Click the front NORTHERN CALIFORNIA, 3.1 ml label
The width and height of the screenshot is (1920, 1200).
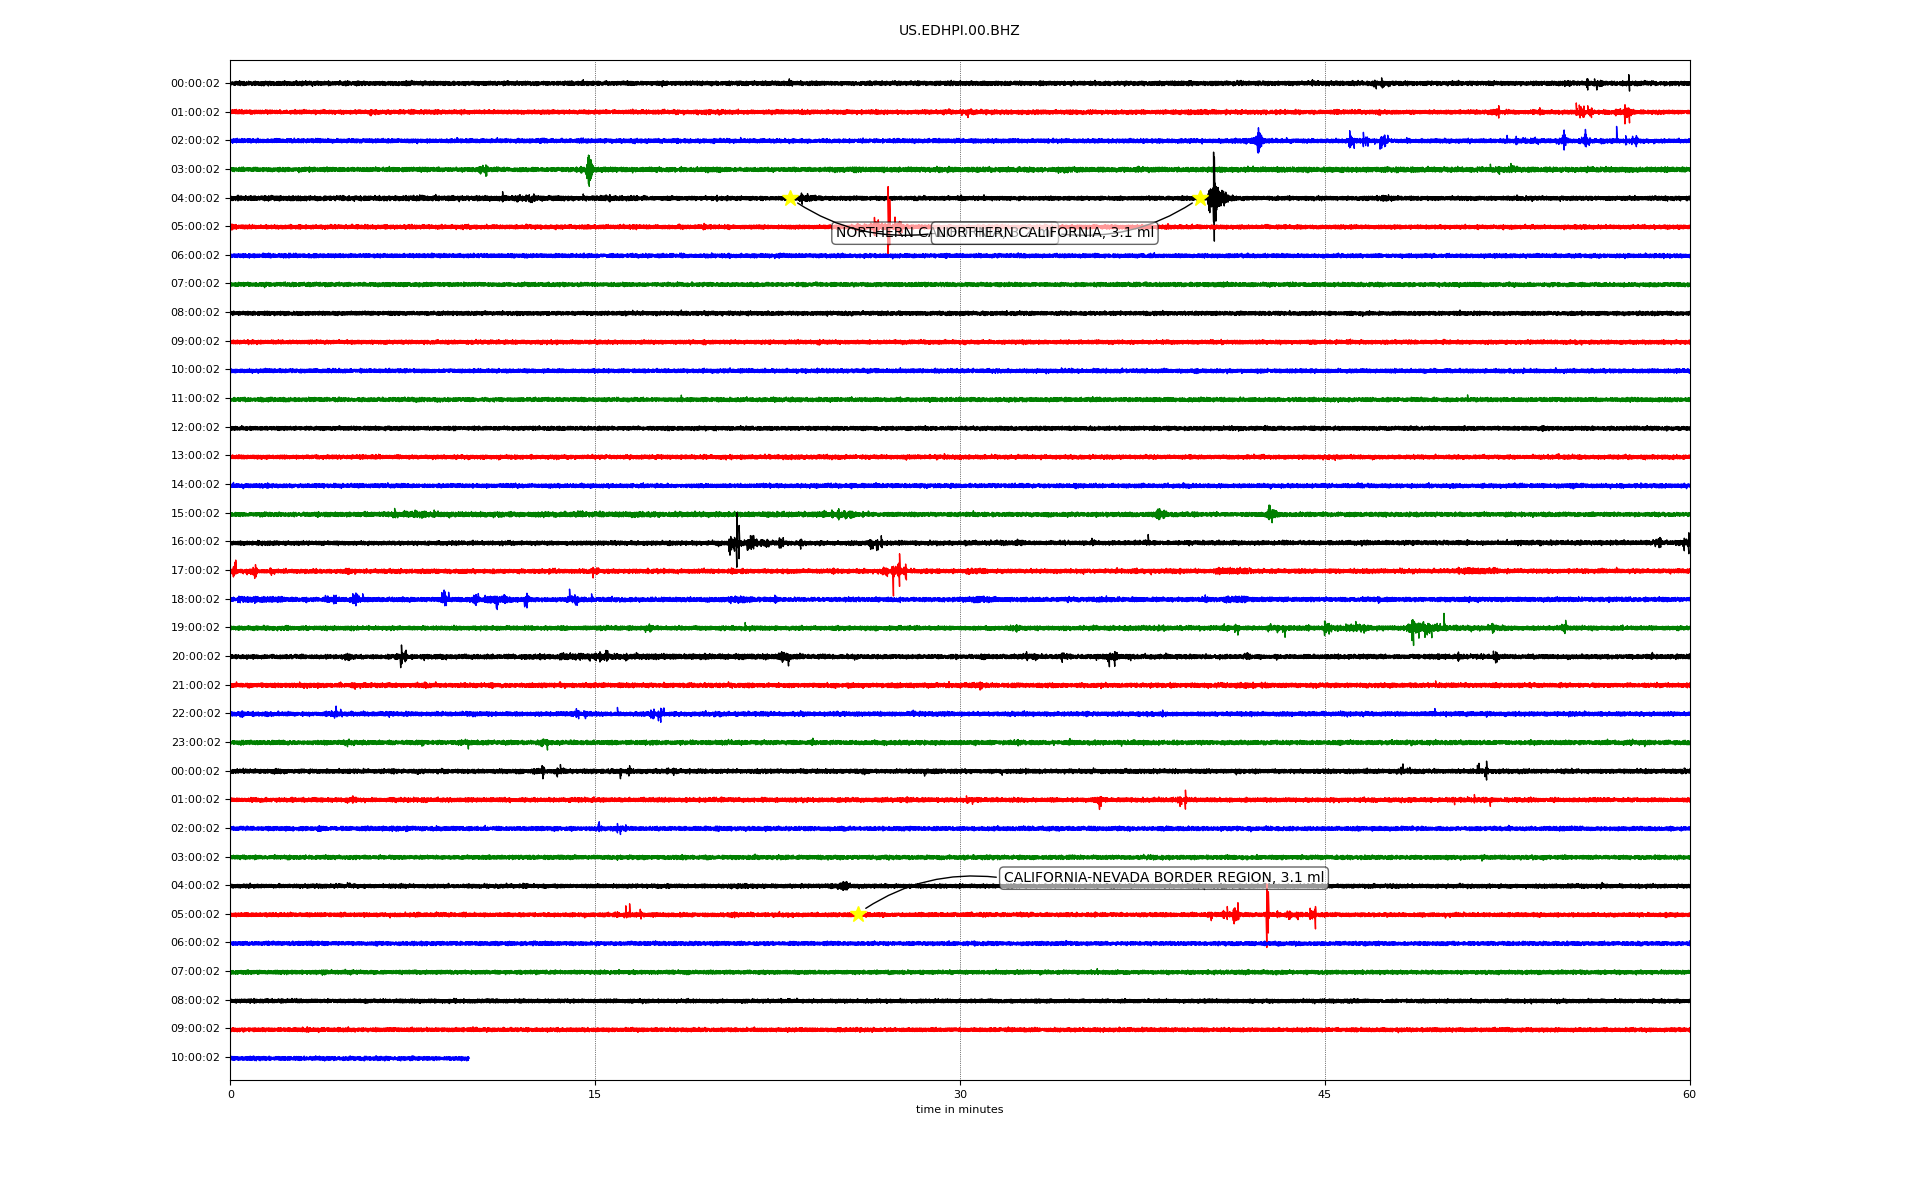1044,233
